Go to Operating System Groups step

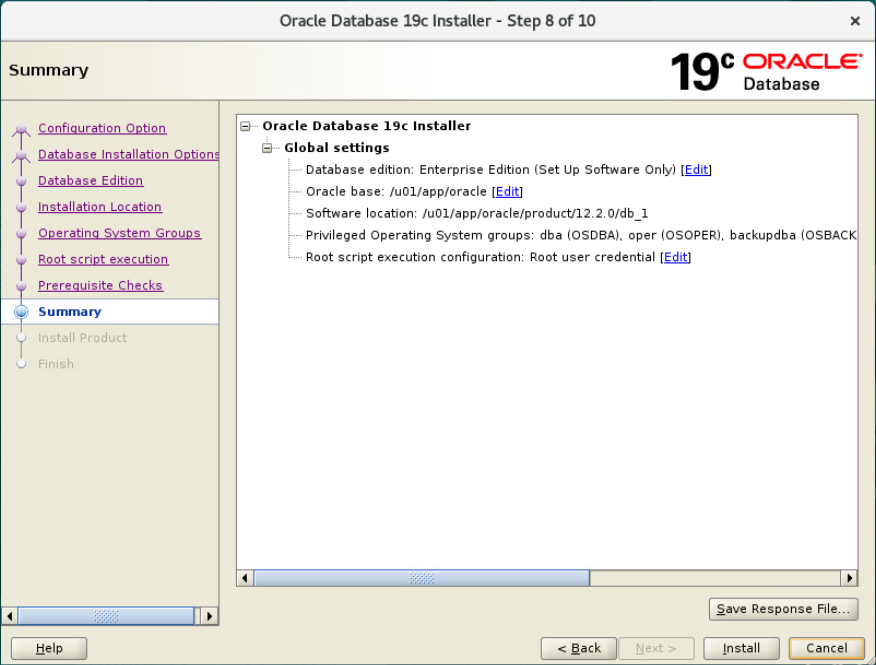click(x=119, y=233)
